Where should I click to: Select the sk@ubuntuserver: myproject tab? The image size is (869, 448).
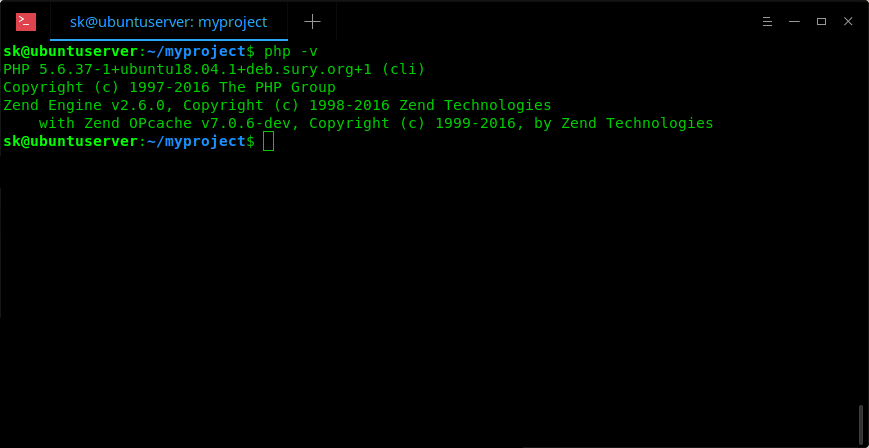click(168, 22)
